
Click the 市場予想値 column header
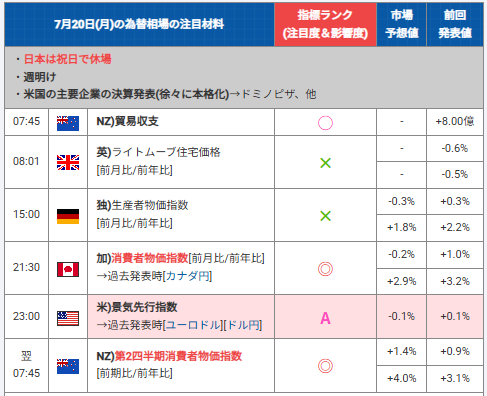(402, 24)
